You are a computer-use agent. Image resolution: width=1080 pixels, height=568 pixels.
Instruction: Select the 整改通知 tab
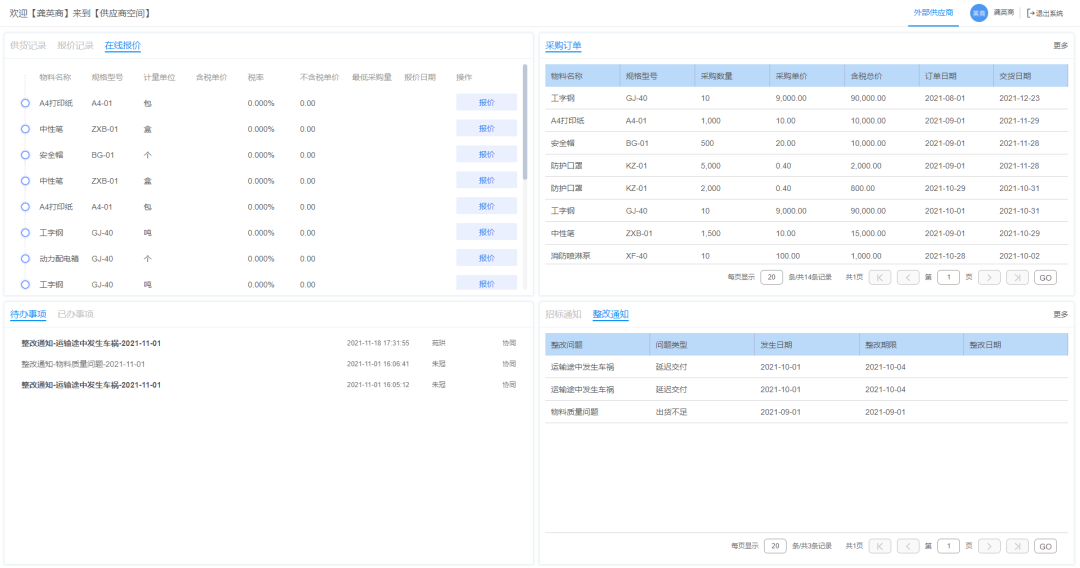(x=610, y=314)
